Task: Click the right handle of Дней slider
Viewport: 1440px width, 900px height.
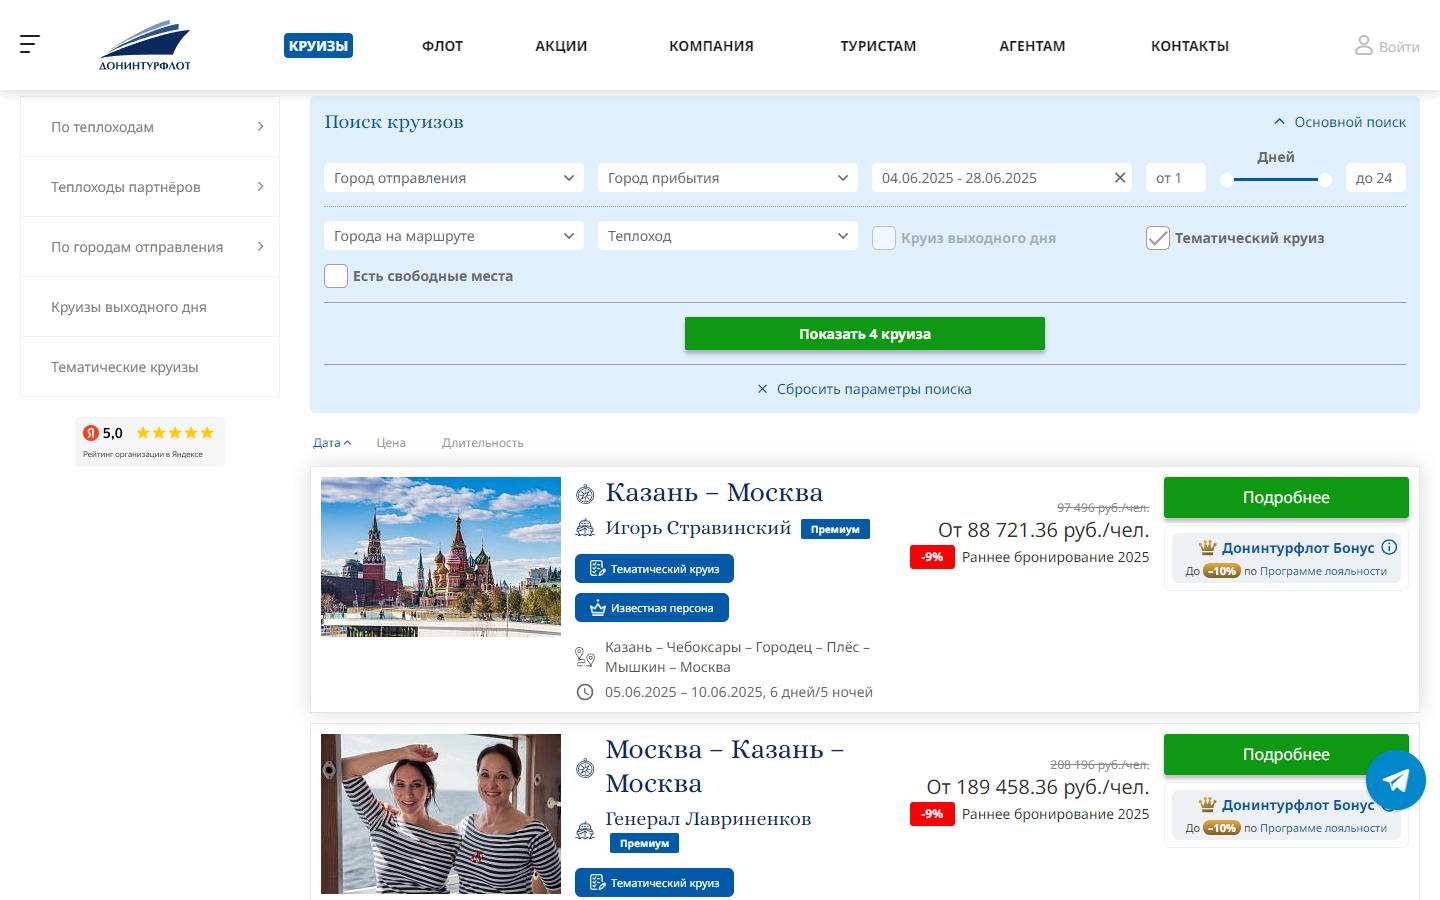Action: 1325,180
